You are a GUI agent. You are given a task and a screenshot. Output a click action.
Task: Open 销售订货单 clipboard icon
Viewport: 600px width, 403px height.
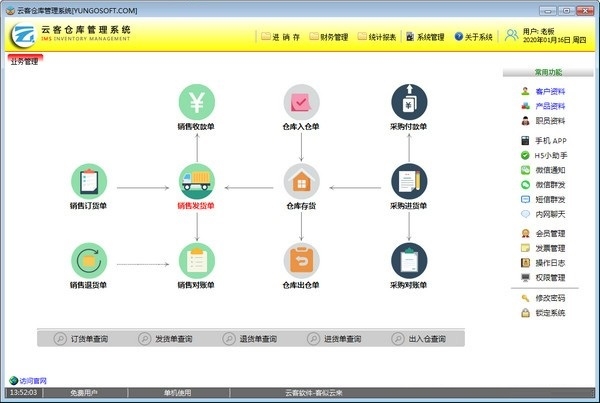pyautogui.click(x=89, y=181)
